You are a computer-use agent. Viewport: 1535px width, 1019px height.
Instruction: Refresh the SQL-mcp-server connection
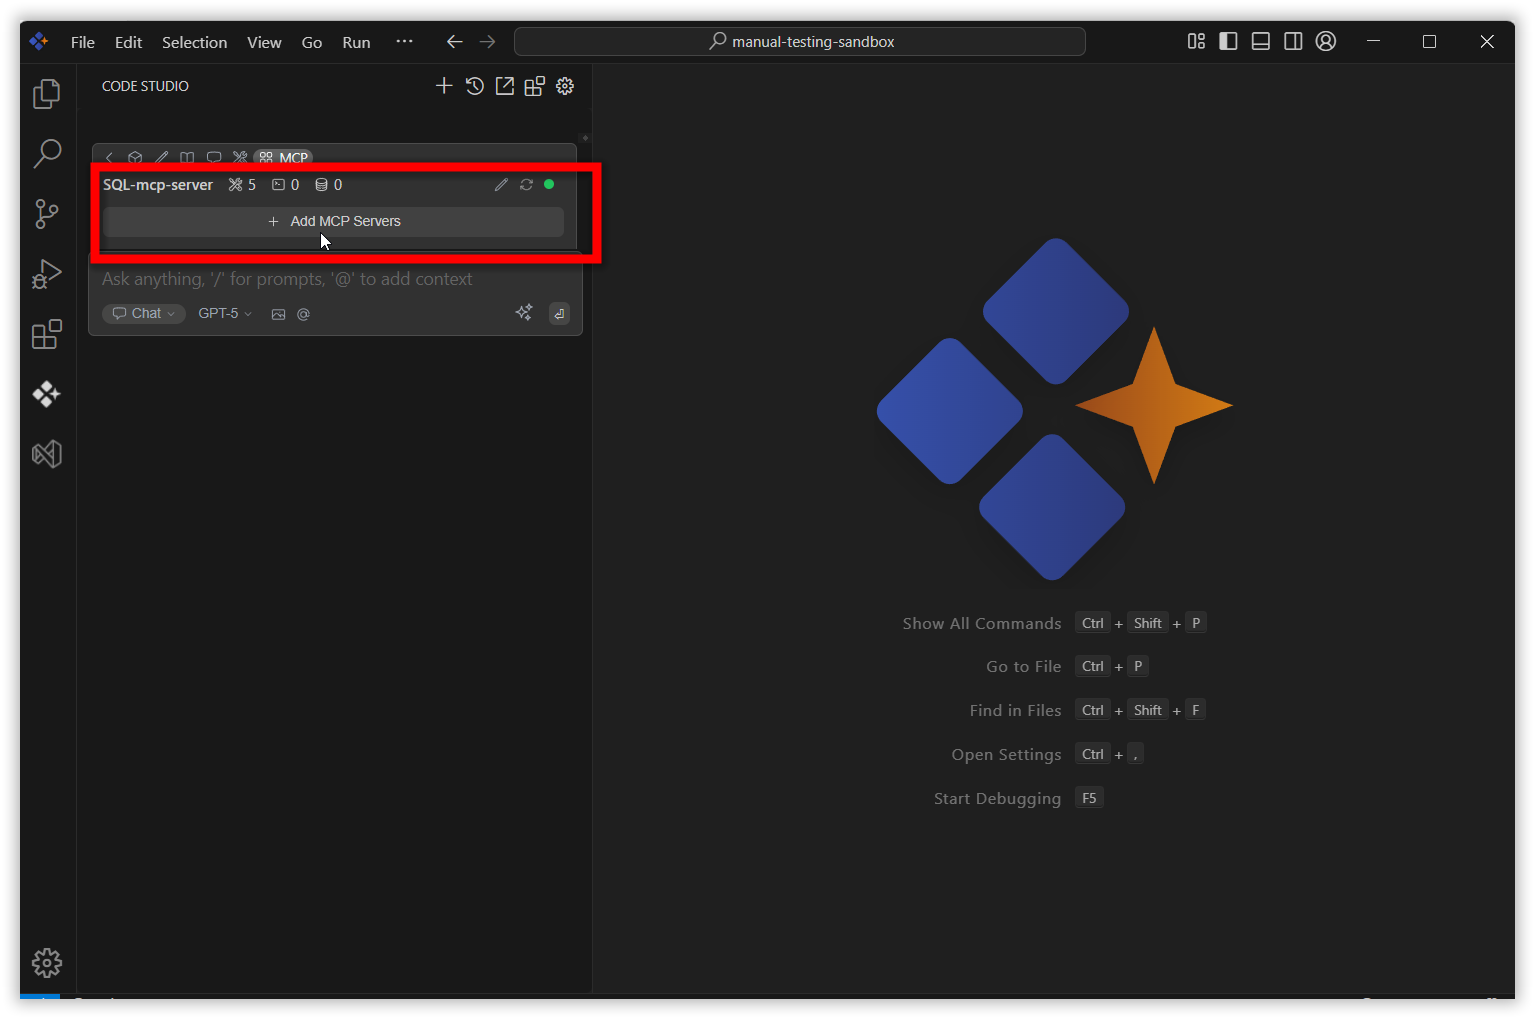(526, 185)
